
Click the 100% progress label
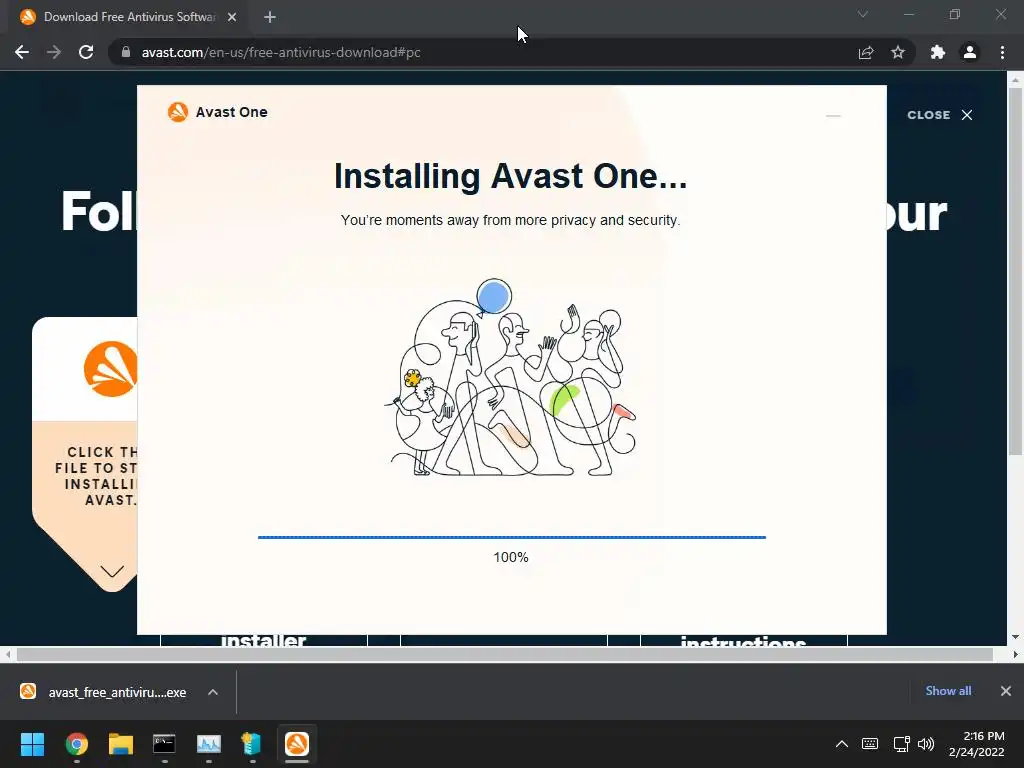tap(511, 557)
